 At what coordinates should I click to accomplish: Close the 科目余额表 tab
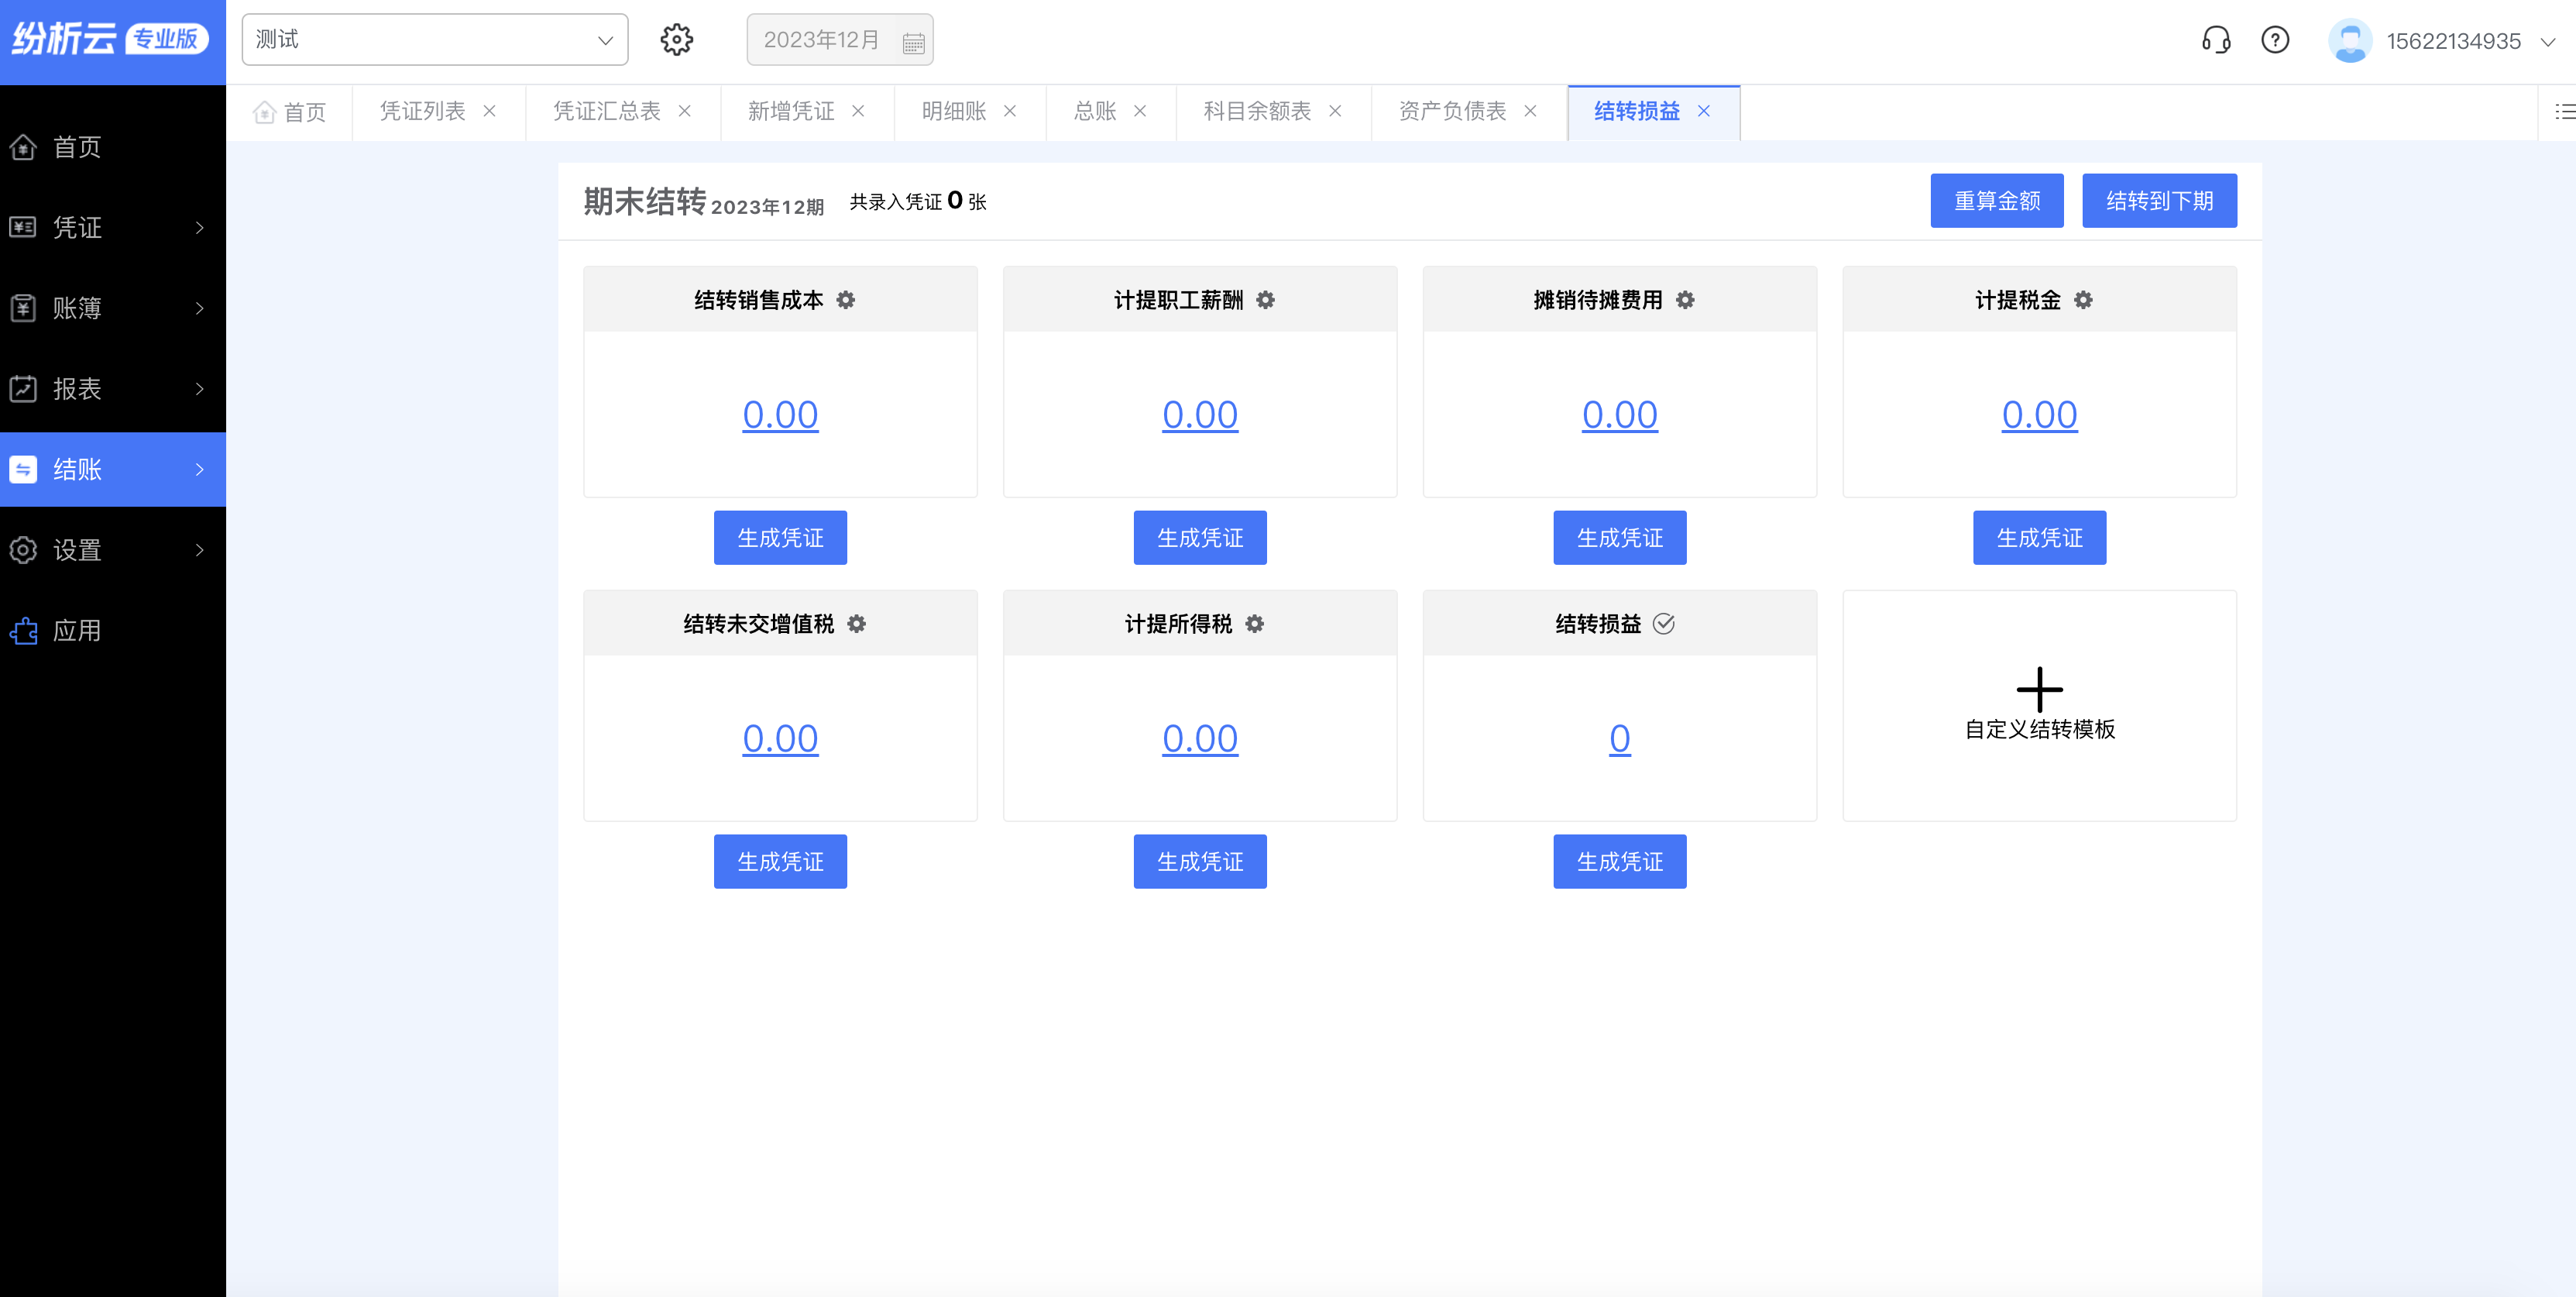pyautogui.click(x=1335, y=111)
